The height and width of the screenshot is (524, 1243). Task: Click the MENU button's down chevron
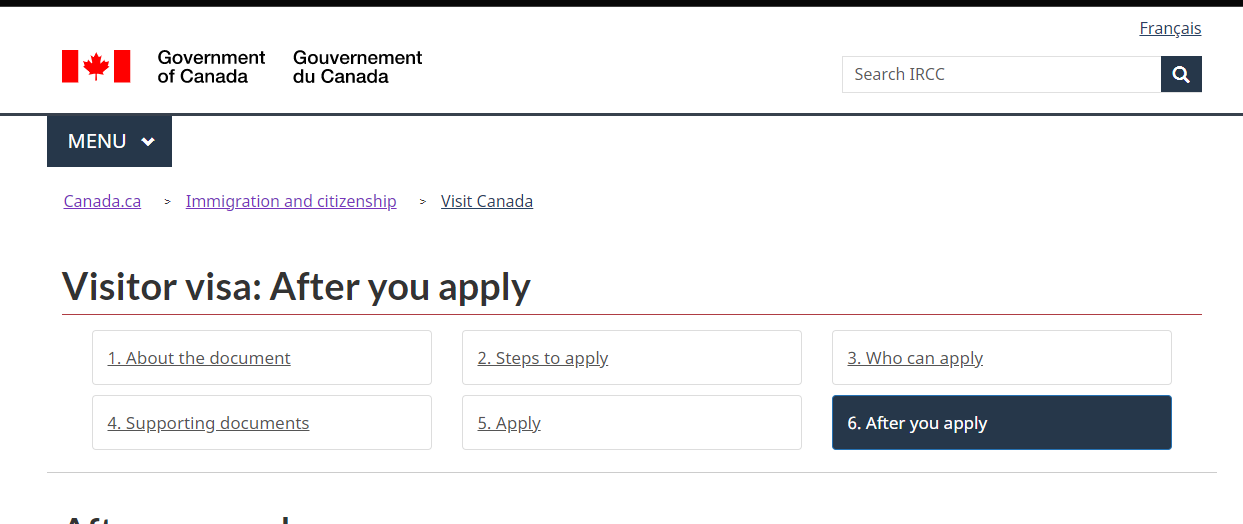click(x=148, y=142)
